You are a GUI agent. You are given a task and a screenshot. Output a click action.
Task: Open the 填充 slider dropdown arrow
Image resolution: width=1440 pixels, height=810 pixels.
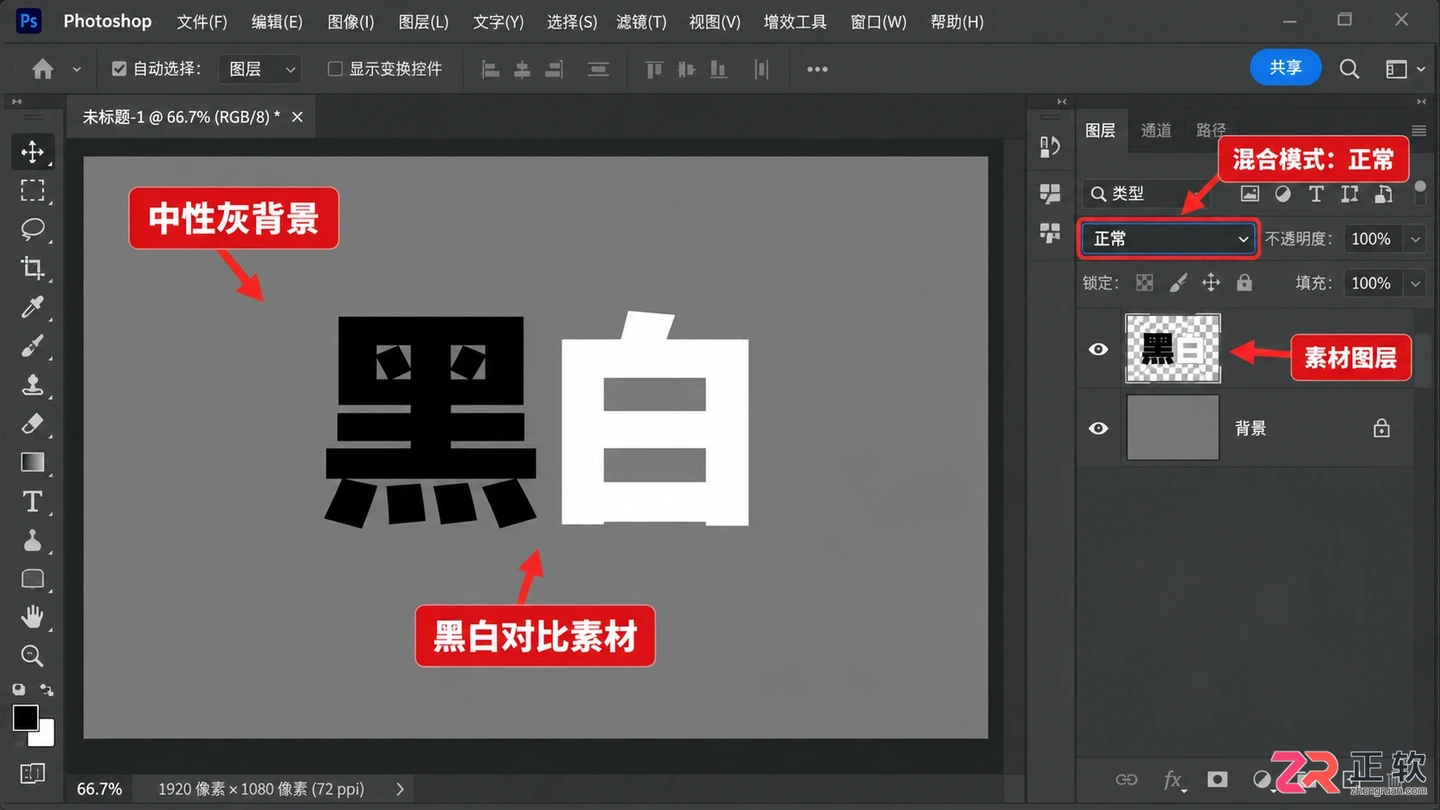point(1415,283)
